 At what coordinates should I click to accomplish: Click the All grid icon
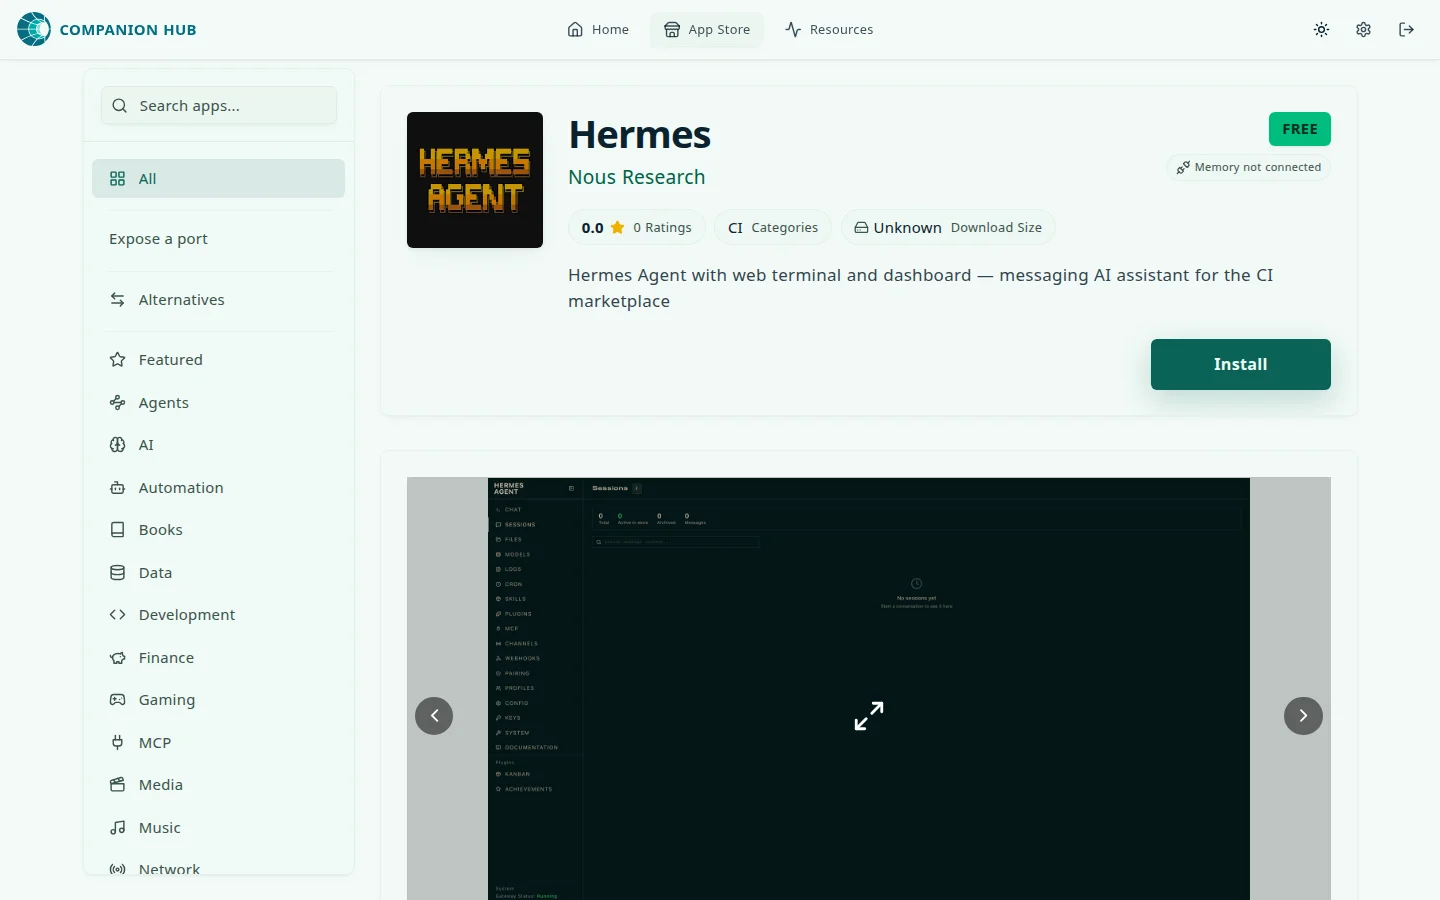[x=117, y=178]
